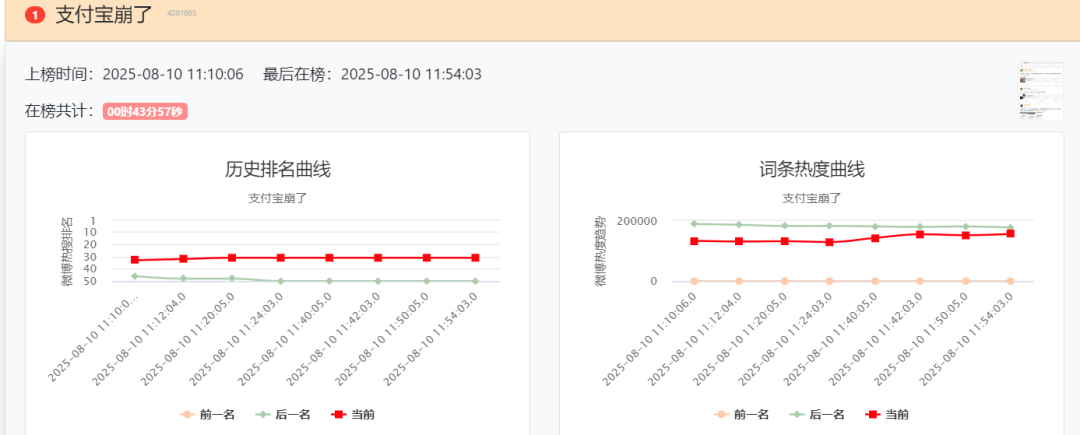Click the 最后在榜 2025-08-10 11:54:03 text
Screen dimensions: 1080x435
tap(372, 74)
